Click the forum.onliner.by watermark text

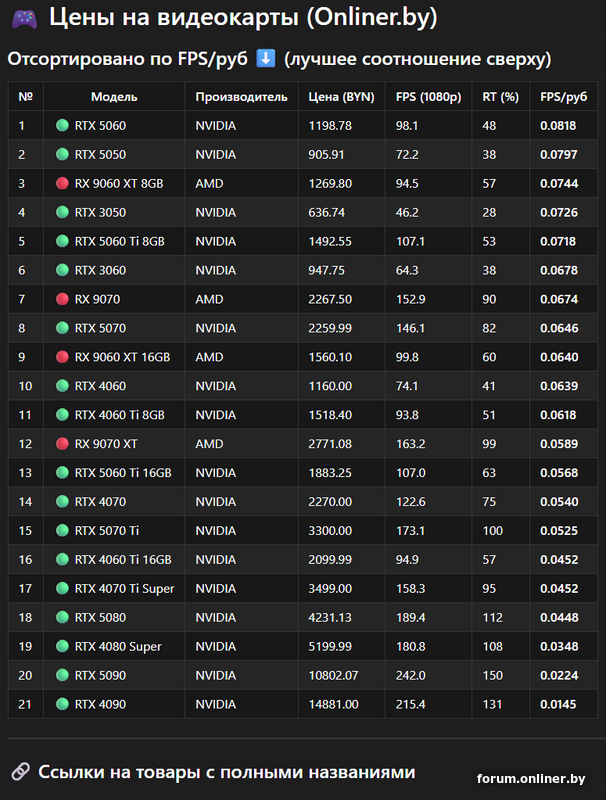(x=531, y=778)
